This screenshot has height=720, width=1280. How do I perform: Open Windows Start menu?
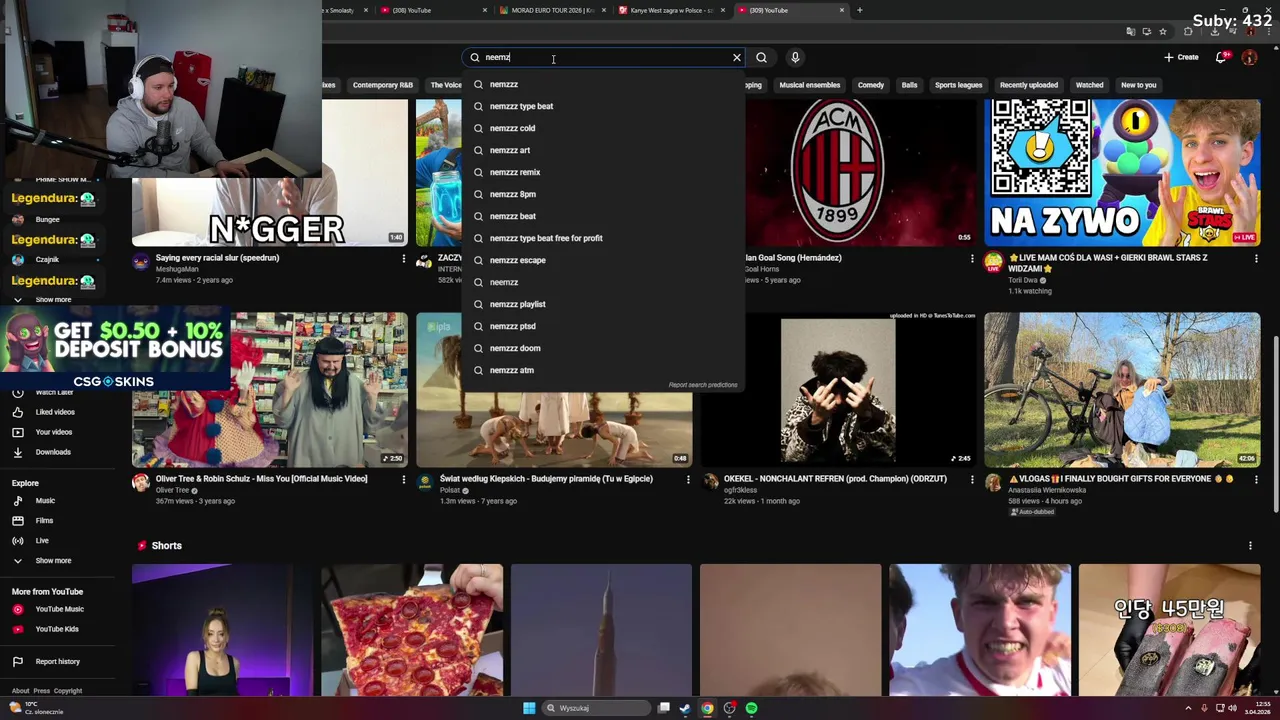point(529,708)
